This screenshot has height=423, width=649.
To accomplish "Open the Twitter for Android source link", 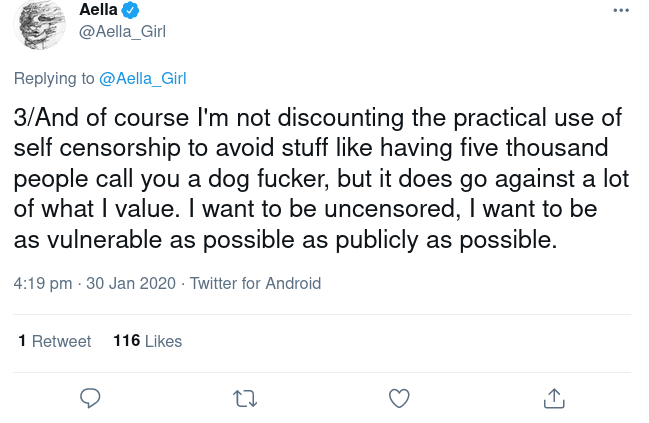I will pyautogui.click(x=255, y=283).
